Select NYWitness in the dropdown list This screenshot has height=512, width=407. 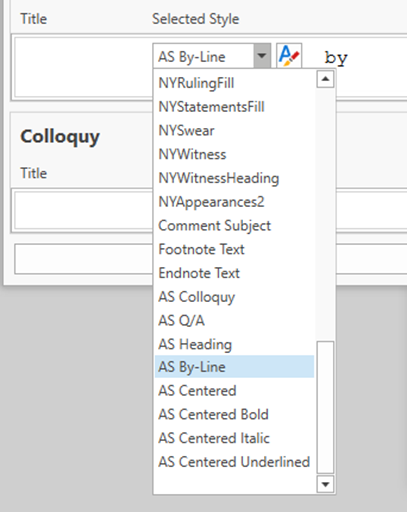coord(235,154)
